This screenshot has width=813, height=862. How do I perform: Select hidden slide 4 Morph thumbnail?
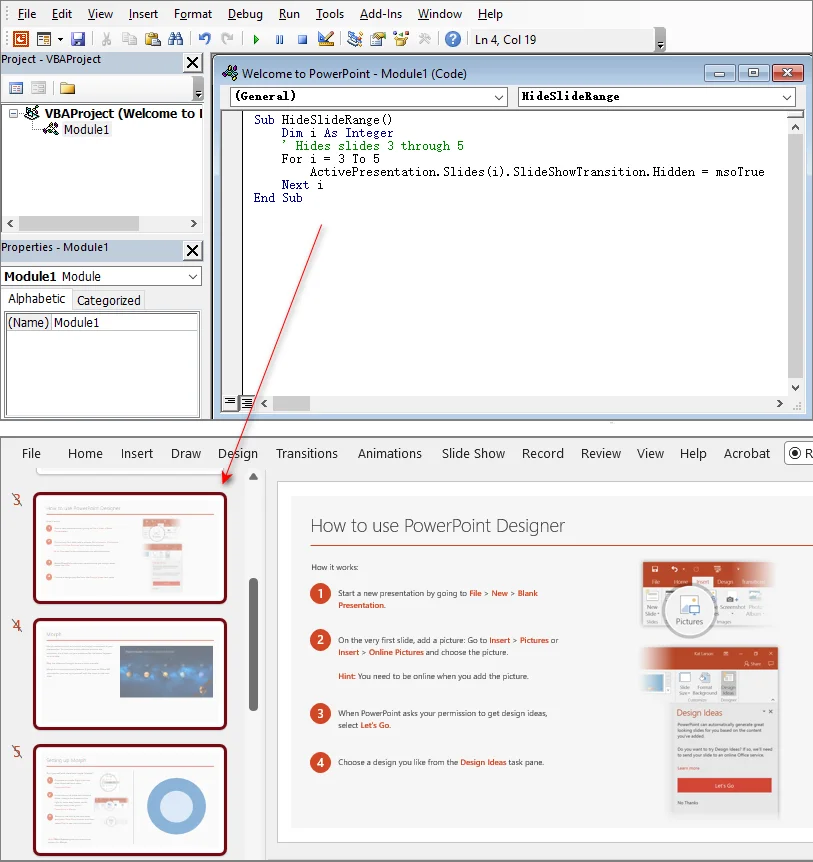click(130, 674)
